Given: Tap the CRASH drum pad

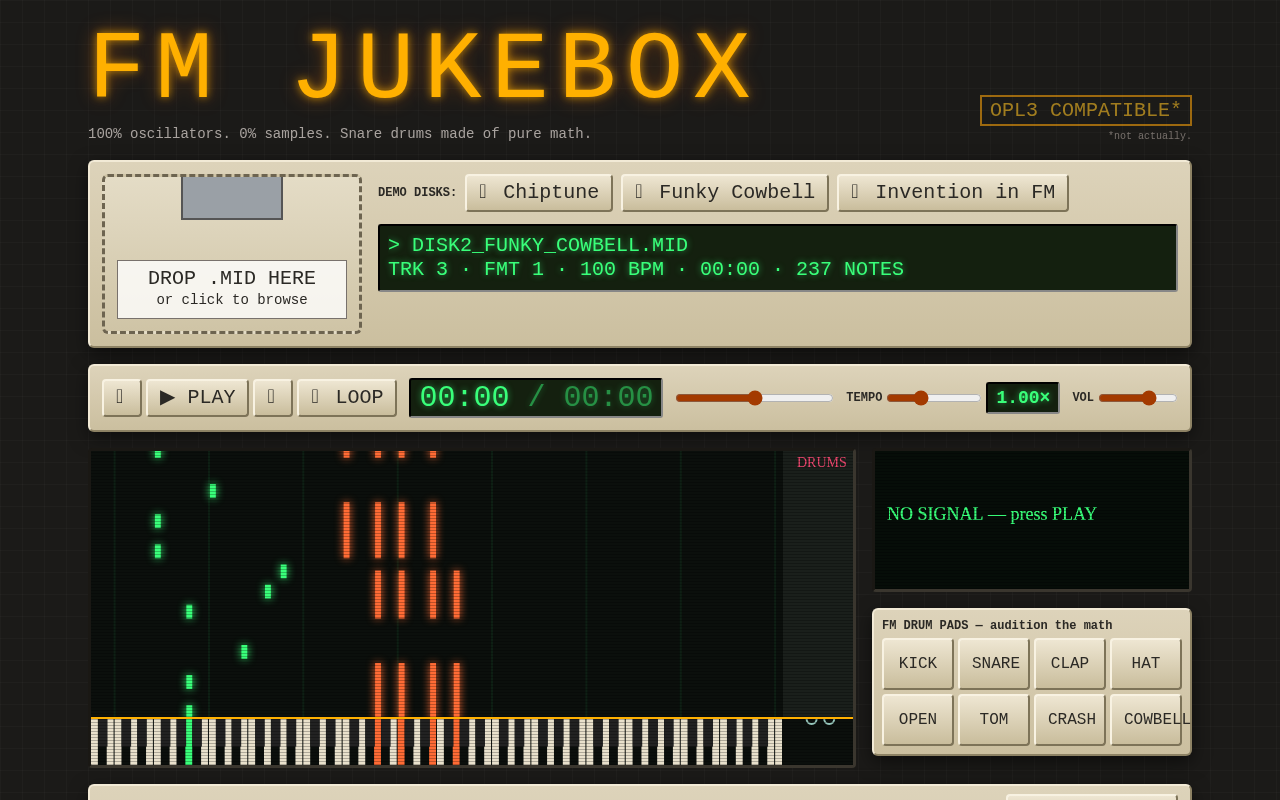Looking at the screenshot, I should (1070, 720).
